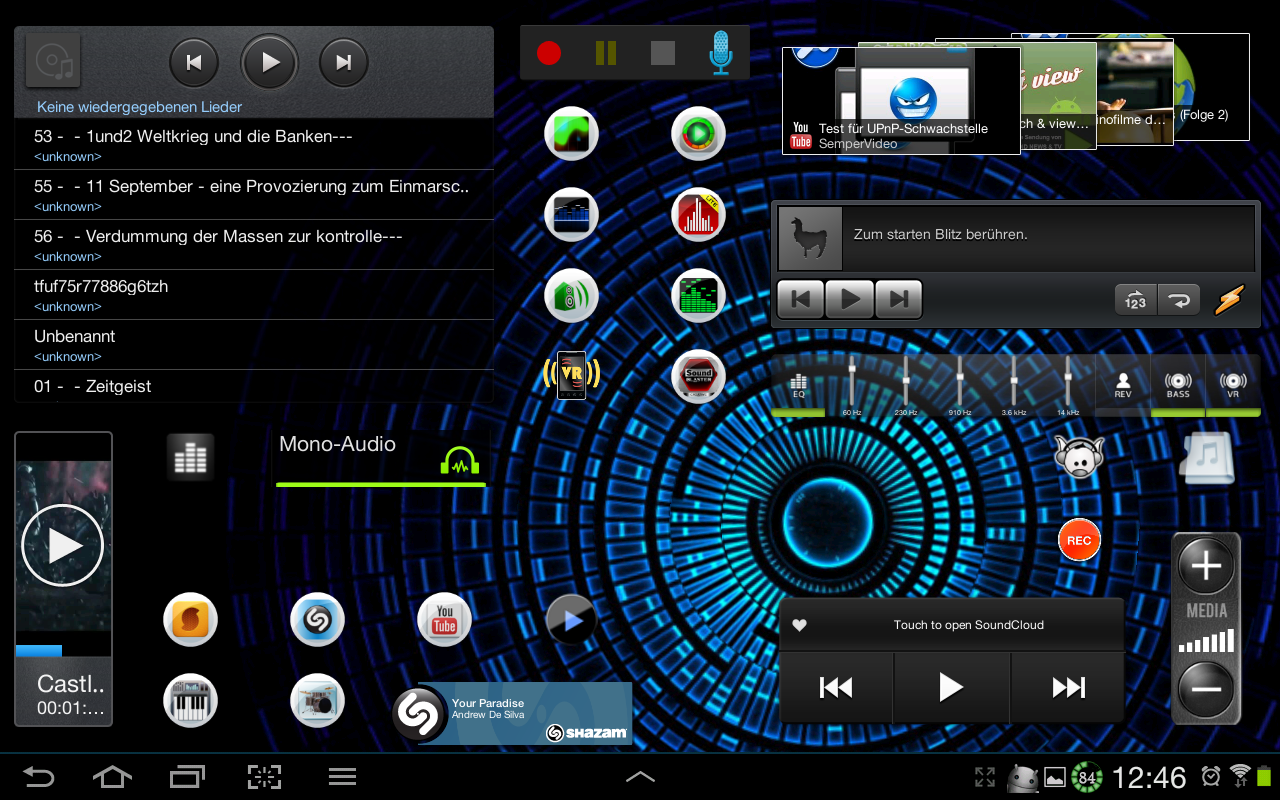Select song '56 - Verdummung der Massen zur kontrolle'
This screenshot has width=1280, height=800.
[x=254, y=244]
